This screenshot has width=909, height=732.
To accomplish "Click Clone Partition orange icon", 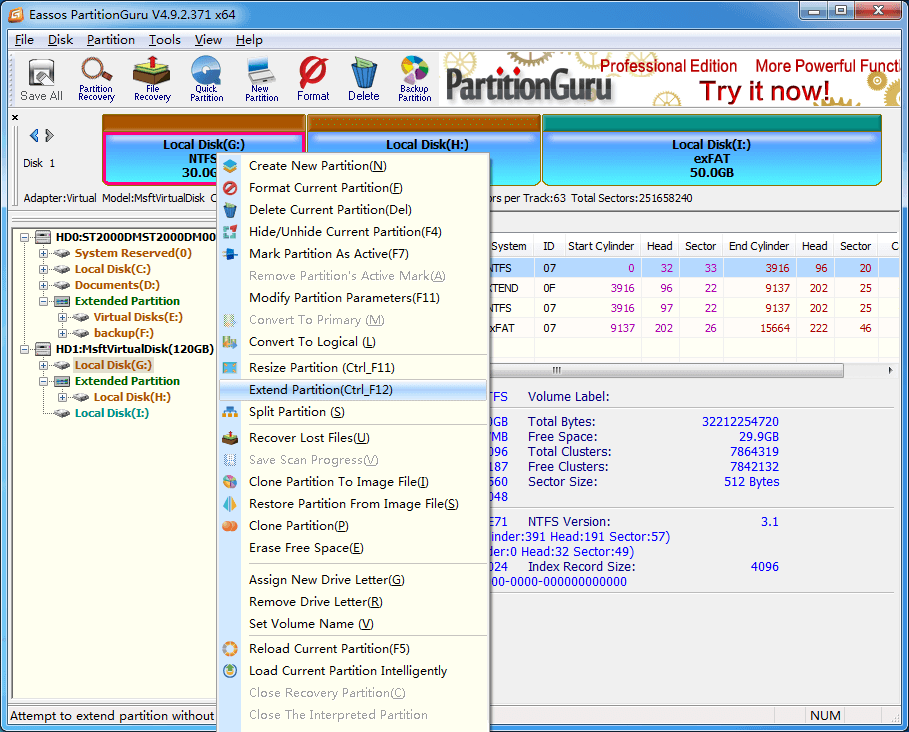I will pyautogui.click(x=230, y=526).
